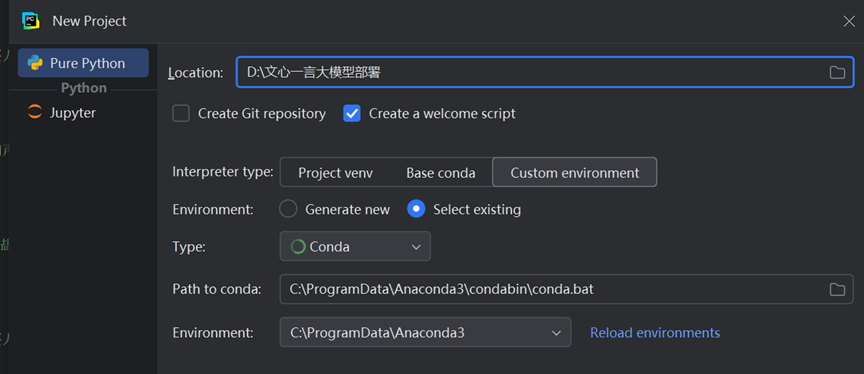Click the Python icon beside Pure Python
This screenshot has width=864, height=374.
[35, 63]
